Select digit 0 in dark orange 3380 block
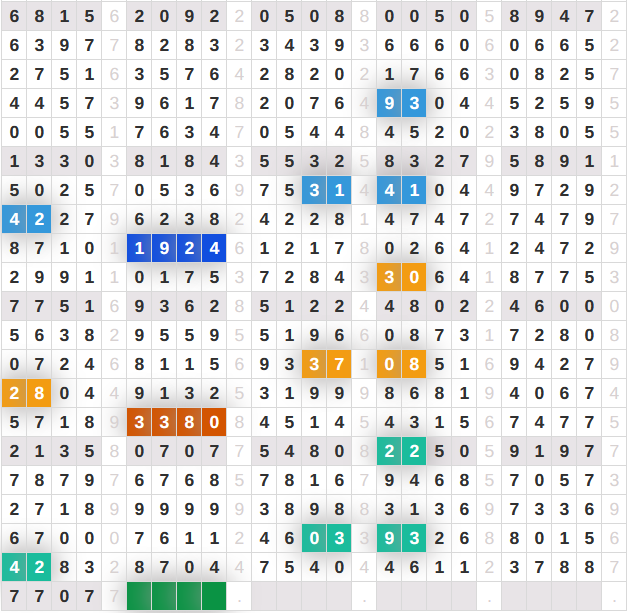Viewport: 628px width, 613px height. (214, 423)
